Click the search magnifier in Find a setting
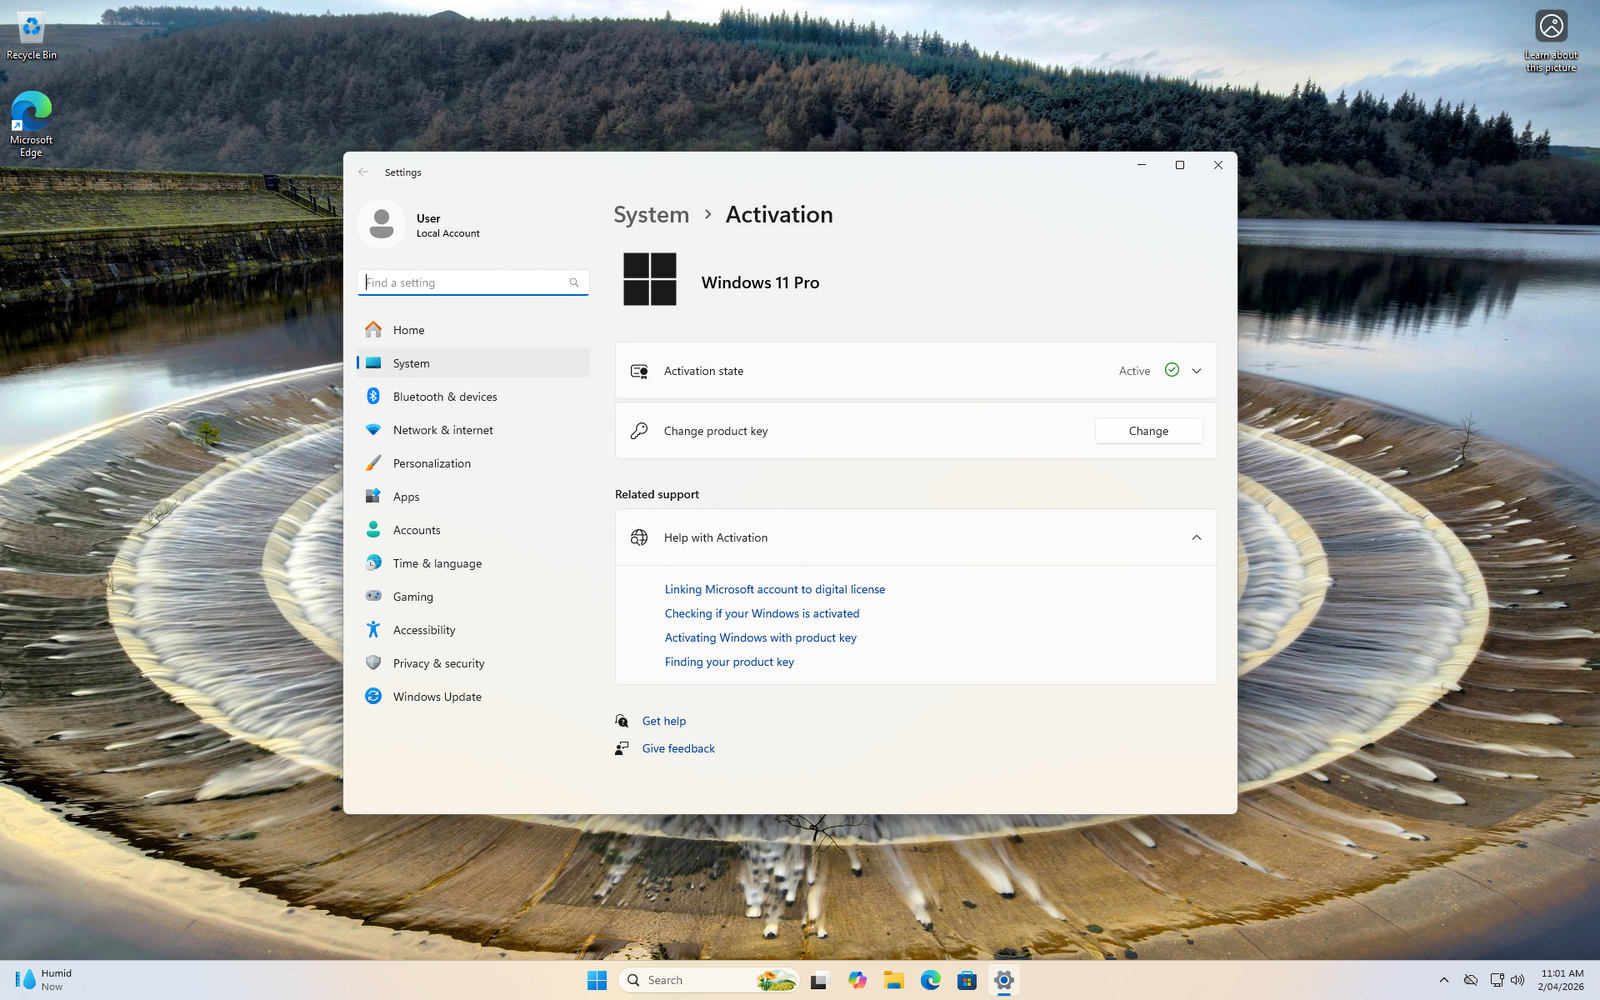The image size is (1600, 1000). point(574,283)
